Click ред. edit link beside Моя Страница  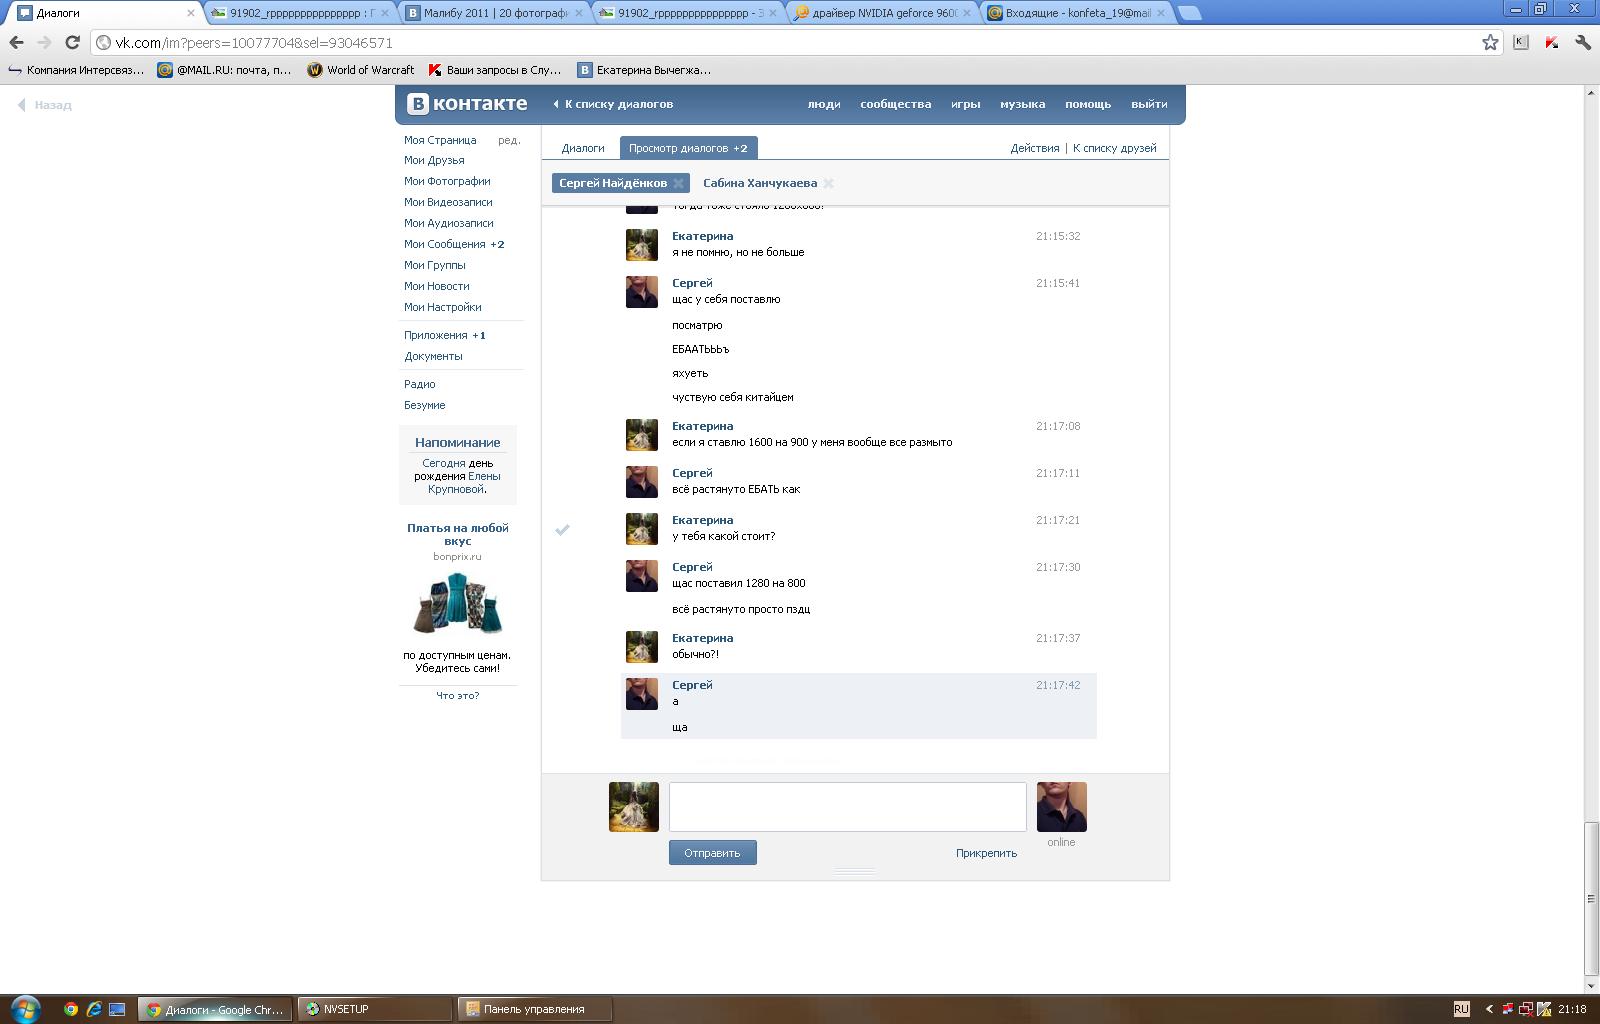[509, 140]
